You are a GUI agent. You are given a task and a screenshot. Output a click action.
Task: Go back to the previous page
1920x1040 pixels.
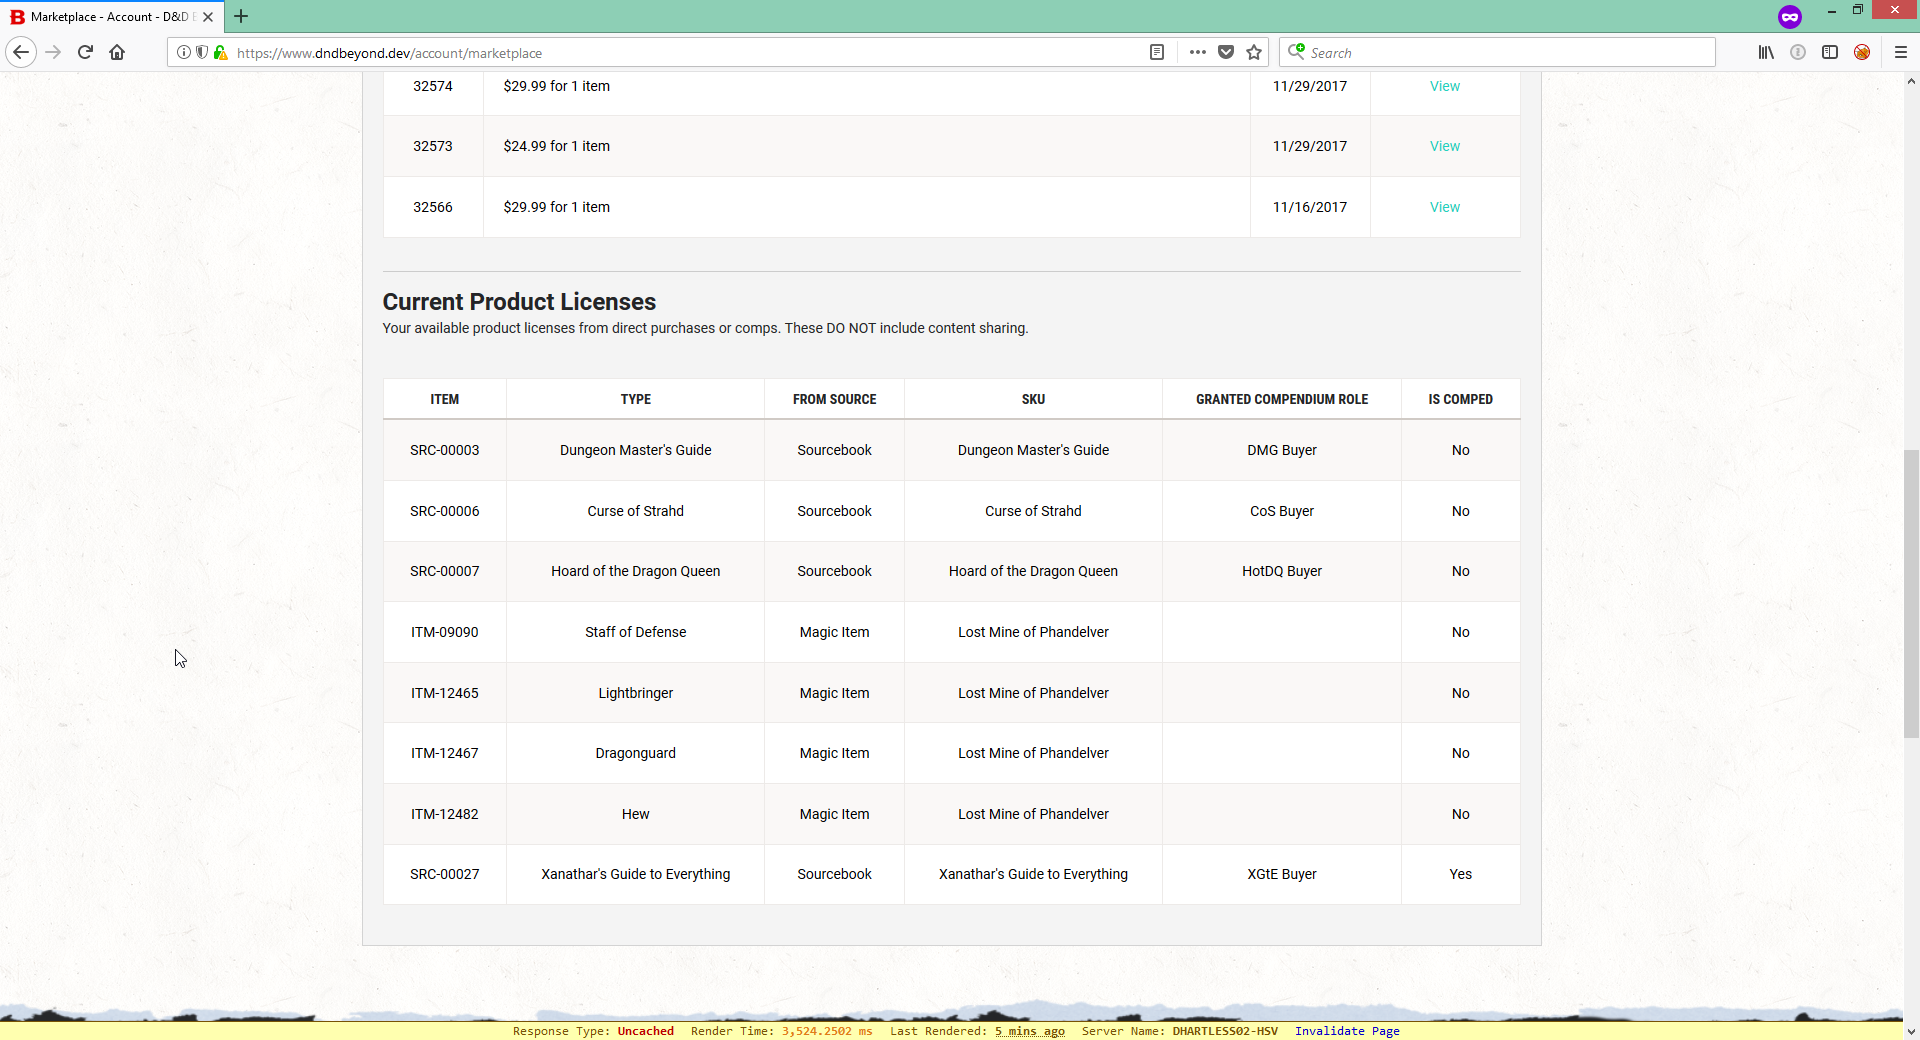tap(21, 52)
